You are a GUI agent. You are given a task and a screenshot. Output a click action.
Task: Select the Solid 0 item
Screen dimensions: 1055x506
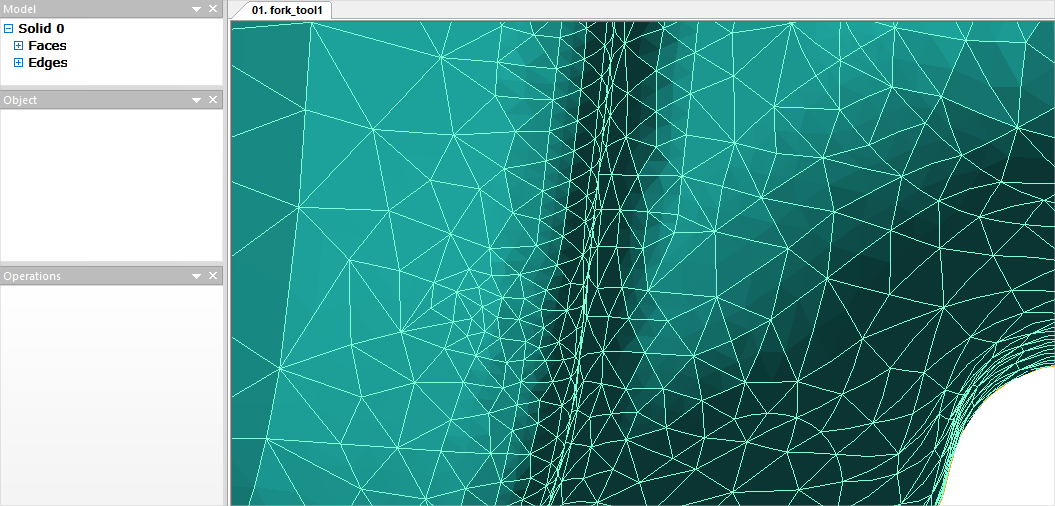click(41, 29)
